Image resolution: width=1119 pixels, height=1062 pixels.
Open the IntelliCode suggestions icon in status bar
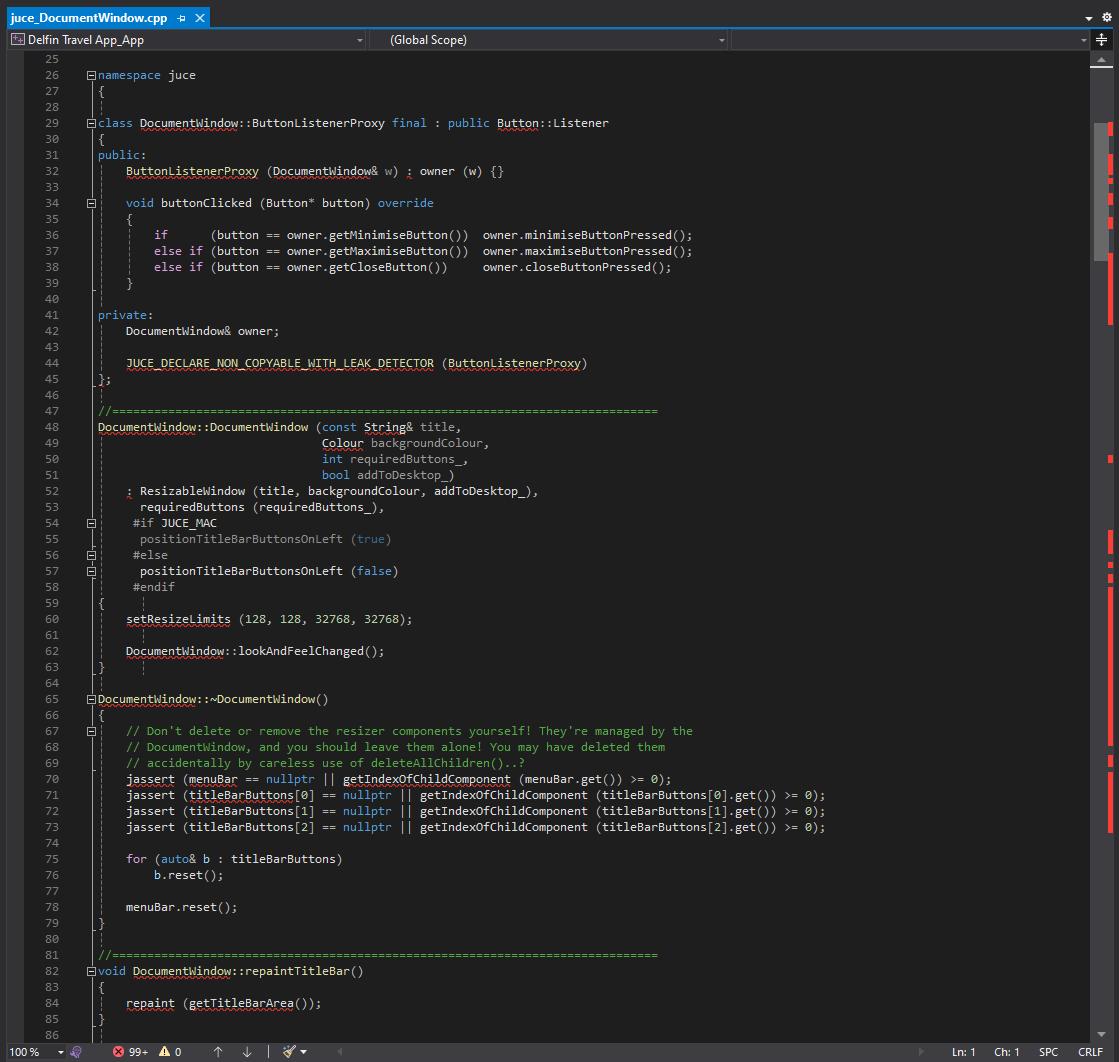point(76,1051)
